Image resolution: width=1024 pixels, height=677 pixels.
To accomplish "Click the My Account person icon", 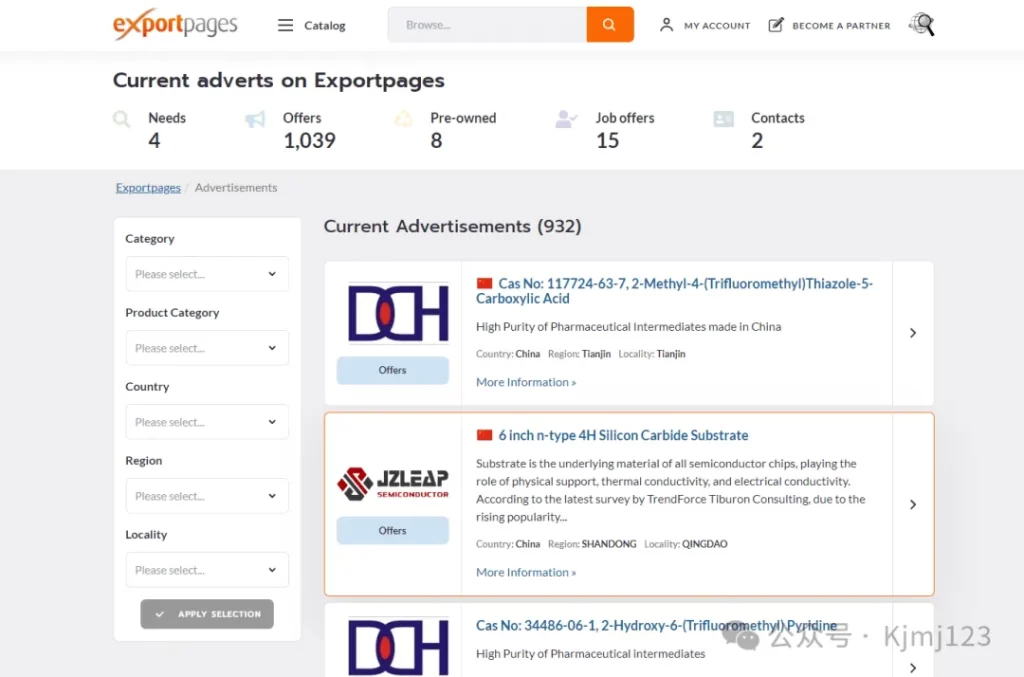I will [x=665, y=25].
